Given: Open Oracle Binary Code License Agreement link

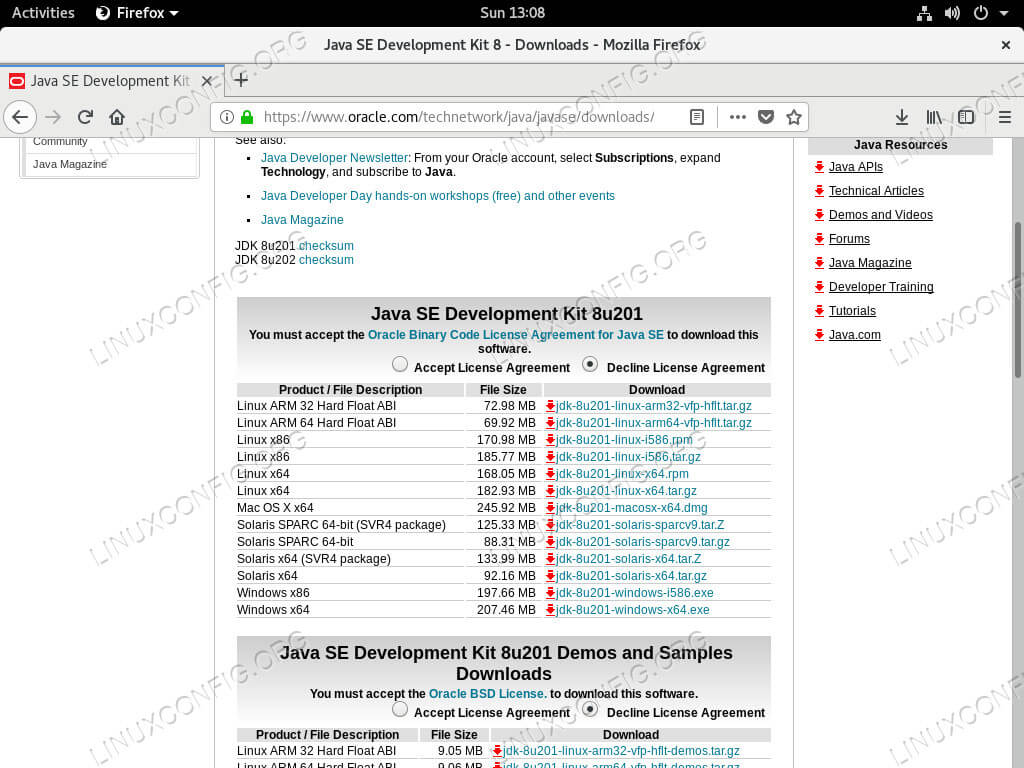Looking at the screenshot, I should 516,335.
